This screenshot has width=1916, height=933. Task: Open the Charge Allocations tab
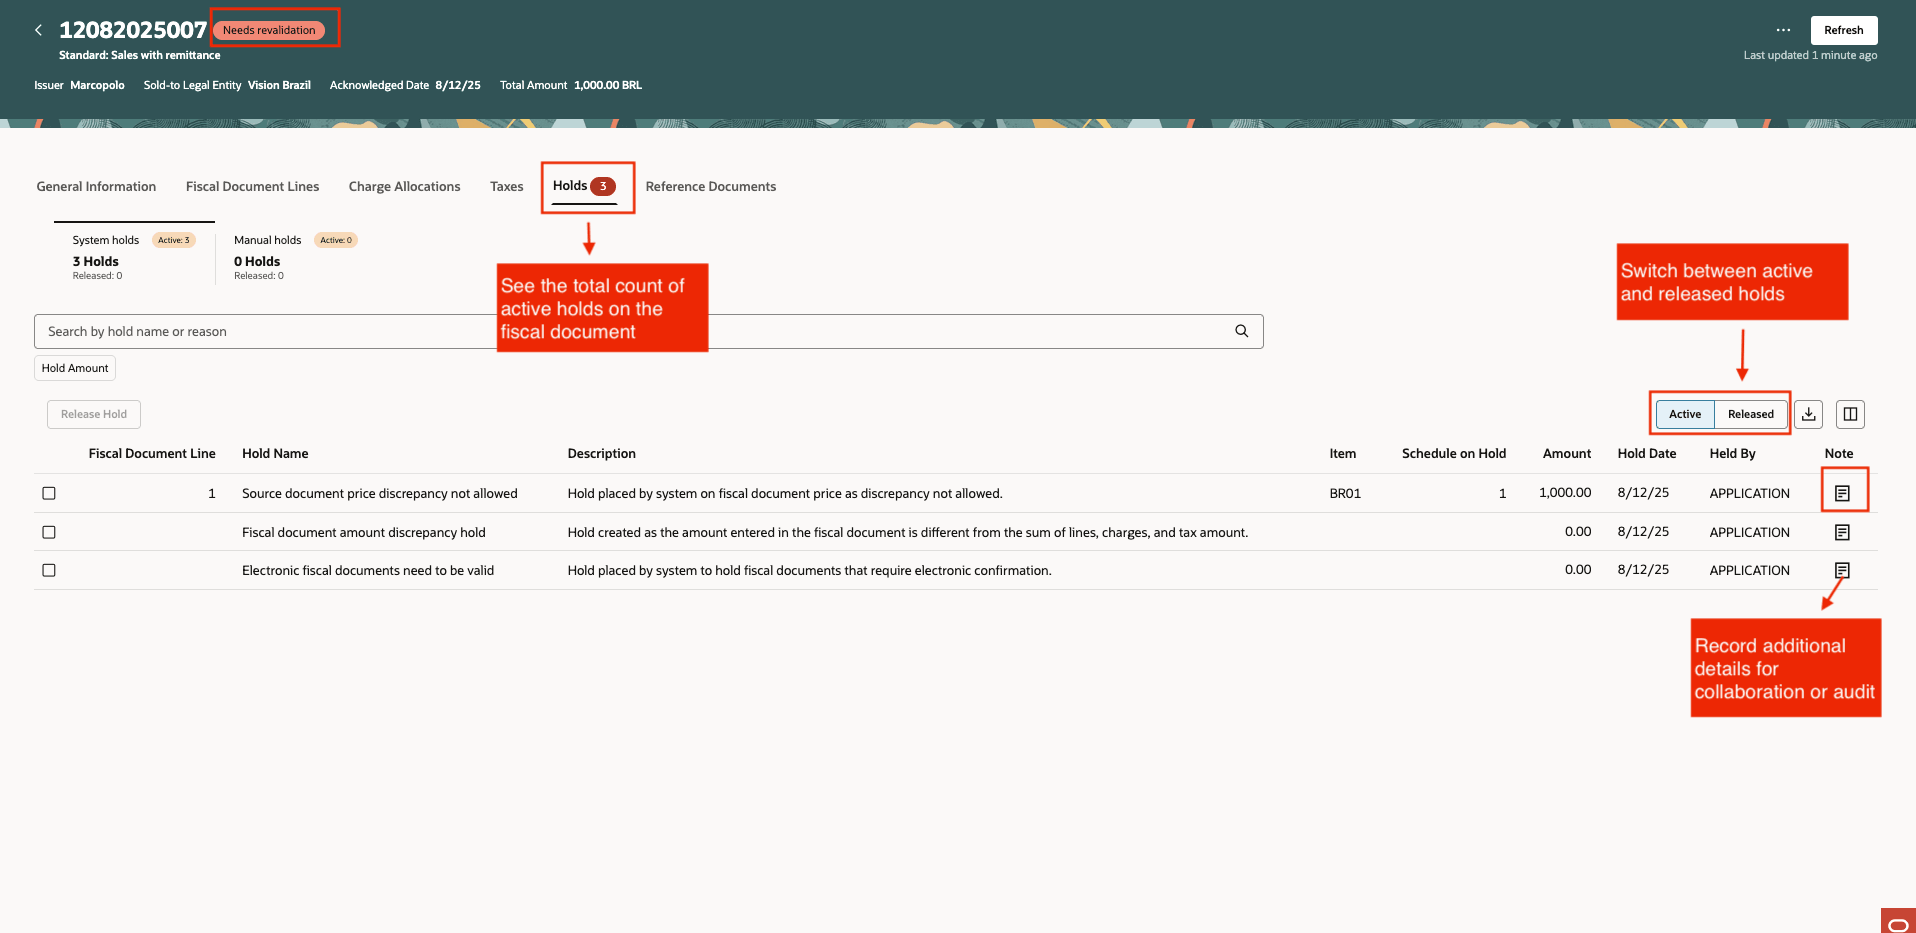click(404, 187)
